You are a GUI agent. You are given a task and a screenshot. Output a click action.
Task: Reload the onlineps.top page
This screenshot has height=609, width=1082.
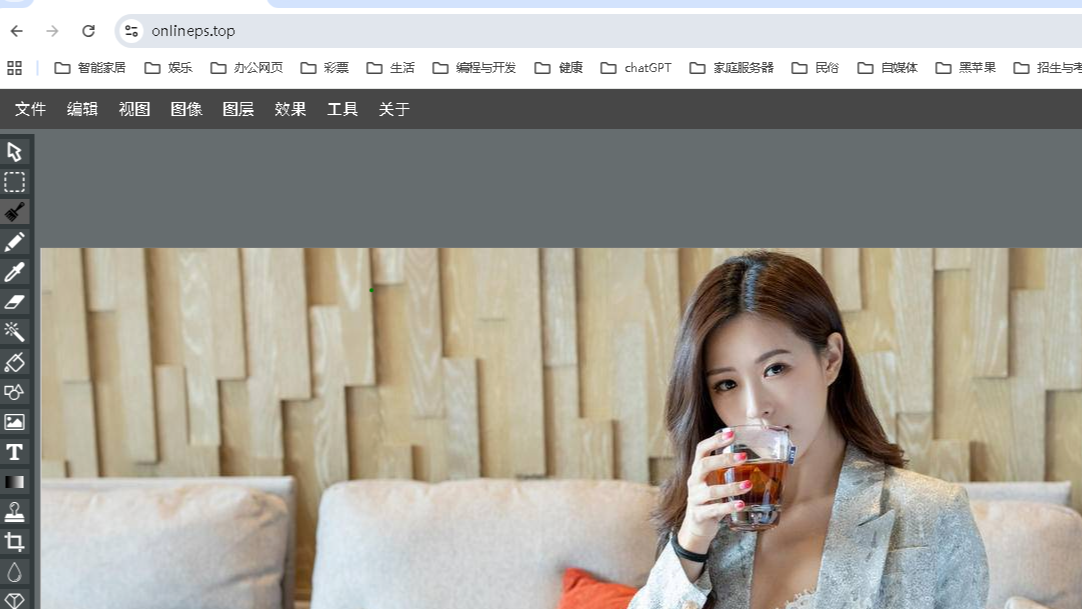89,30
